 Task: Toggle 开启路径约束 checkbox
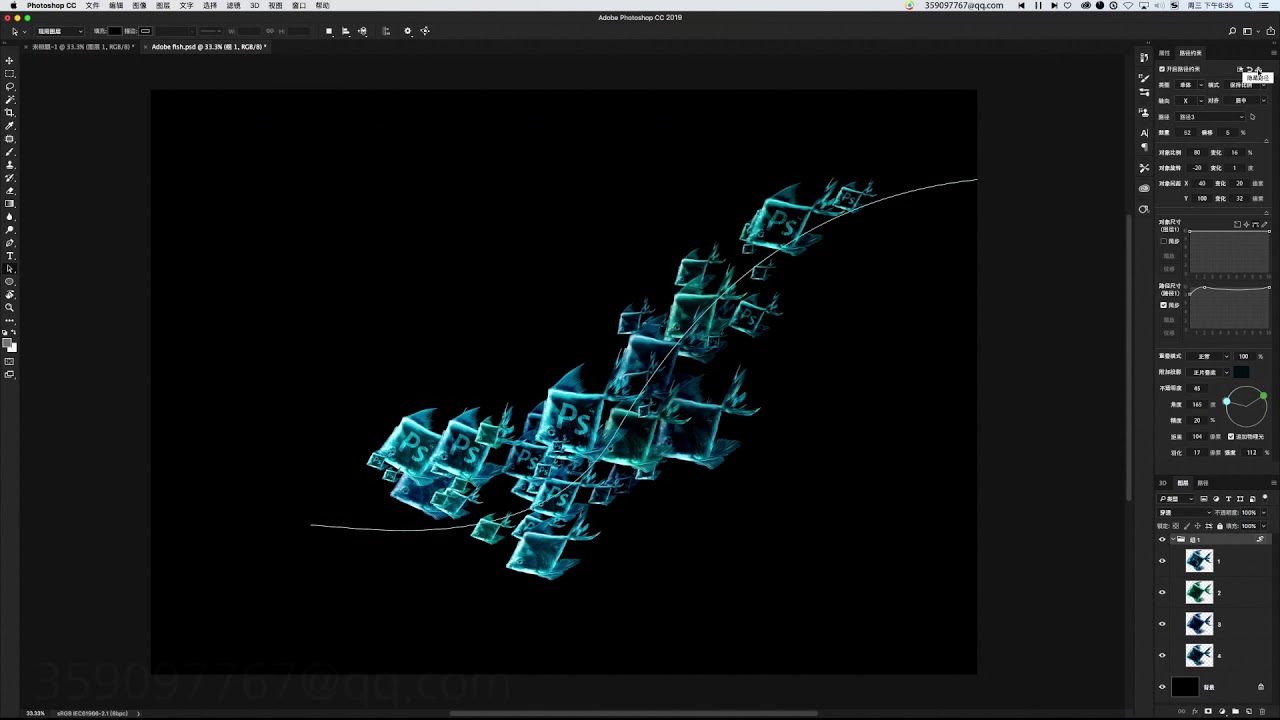click(x=1162, y=69)
